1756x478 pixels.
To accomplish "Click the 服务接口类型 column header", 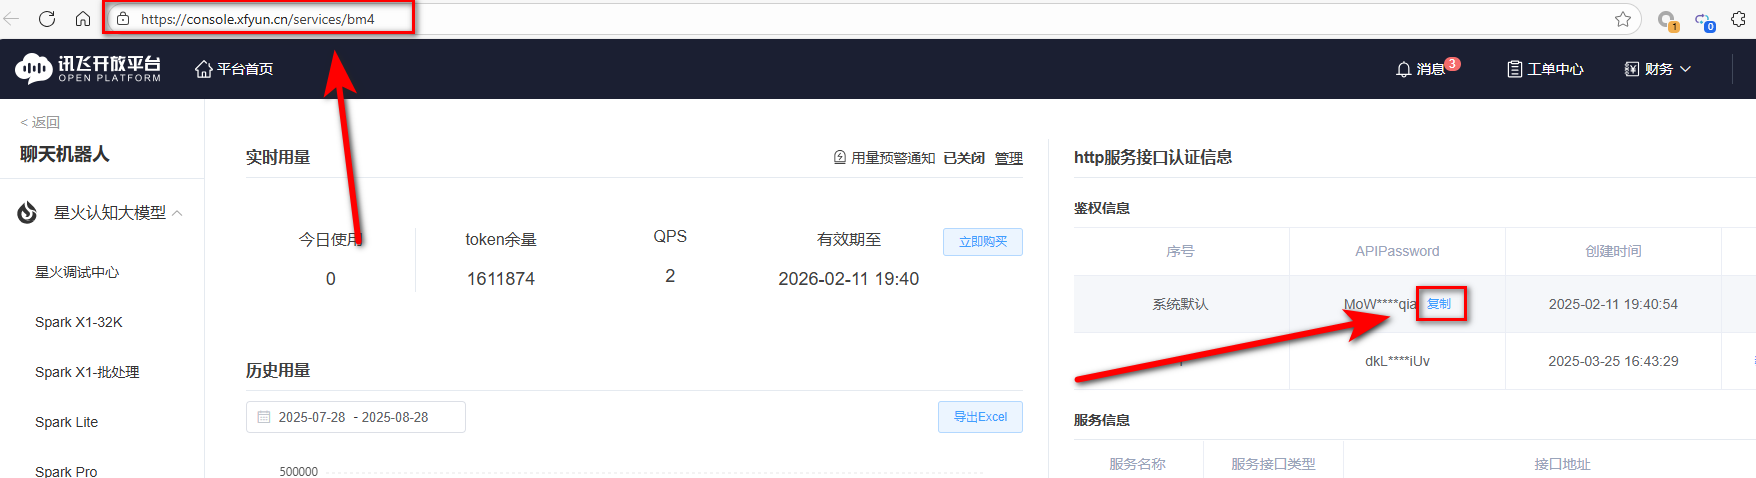I will click(x=1273, y=464).
